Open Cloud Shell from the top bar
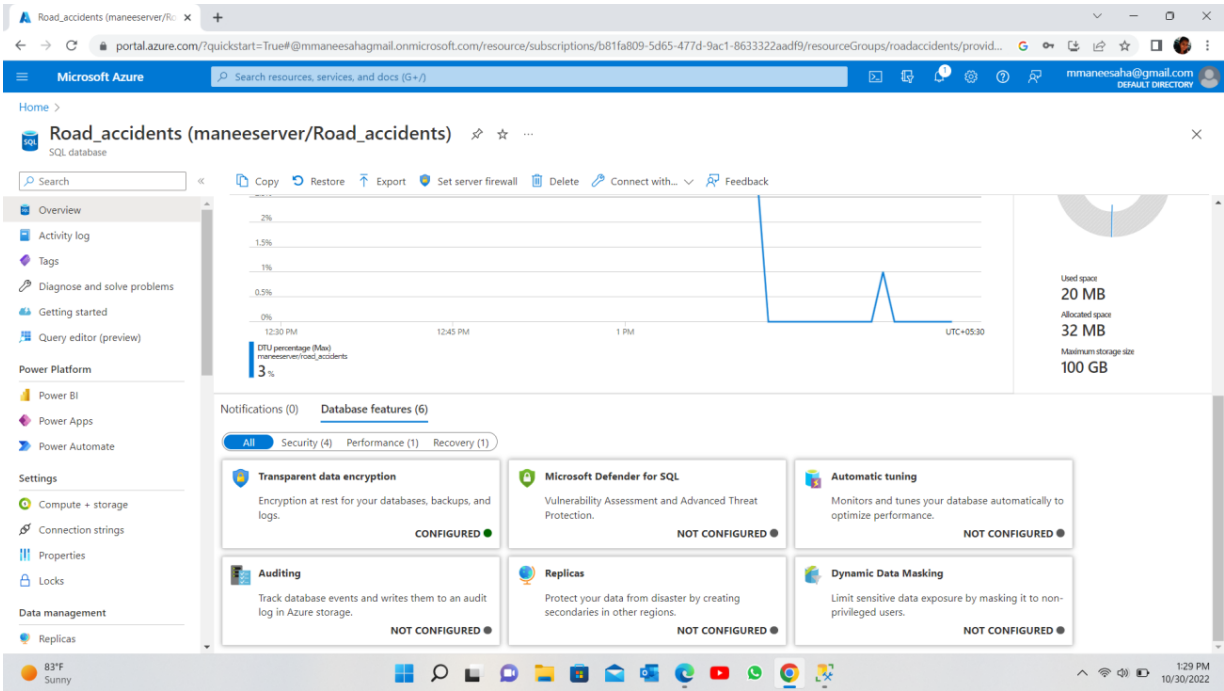The width and height of the screenshot is (1224, 691). 875,77
